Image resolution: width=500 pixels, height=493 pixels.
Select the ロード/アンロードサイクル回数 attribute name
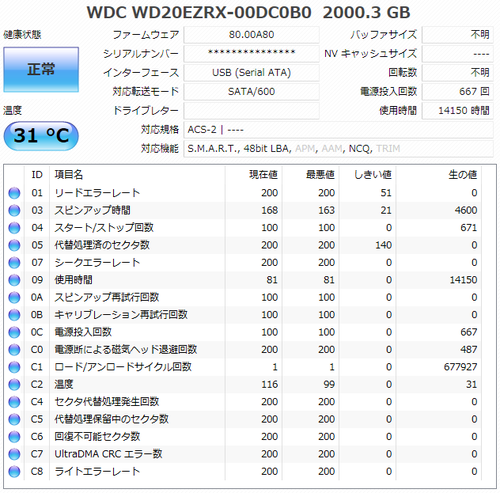123,367
